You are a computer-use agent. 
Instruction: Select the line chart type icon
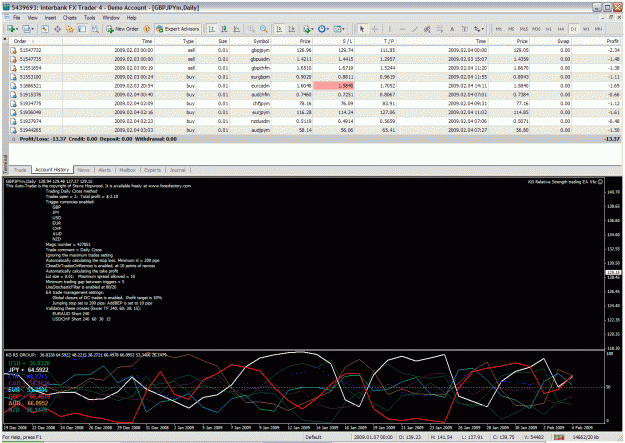pos(237,29)
